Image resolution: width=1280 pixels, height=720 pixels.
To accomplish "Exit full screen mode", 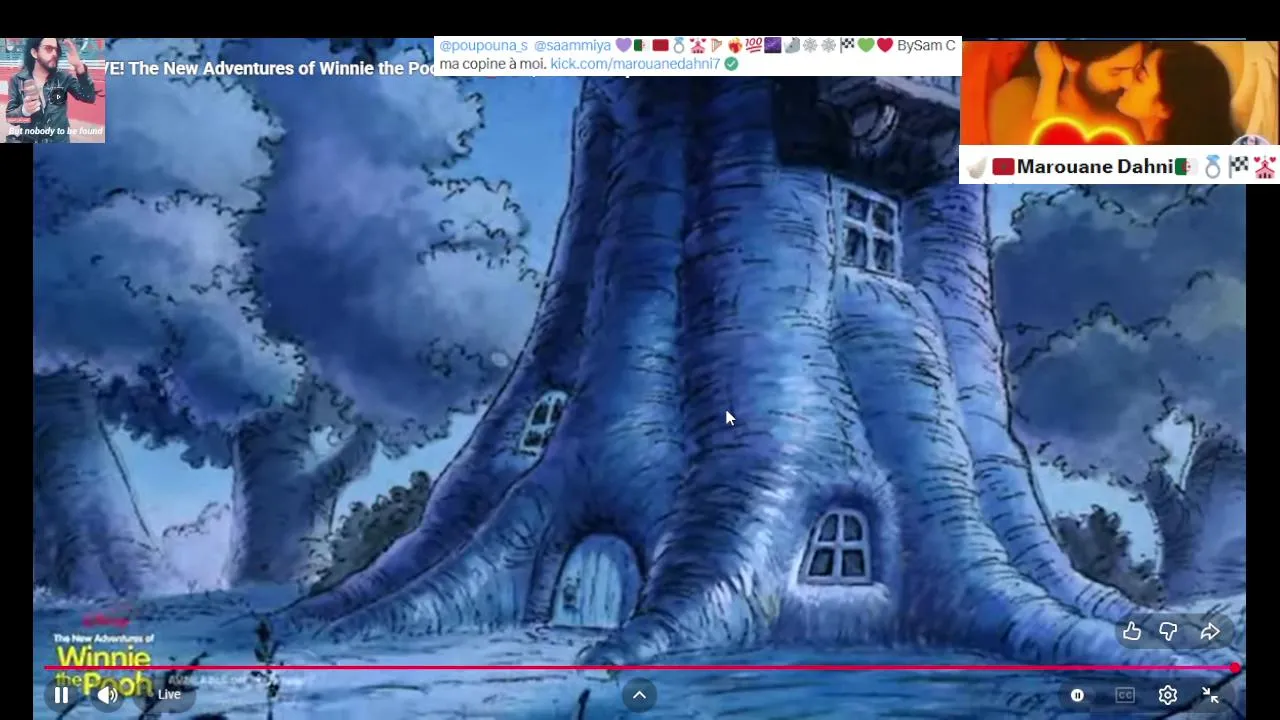I will [x=1210, y=695].
